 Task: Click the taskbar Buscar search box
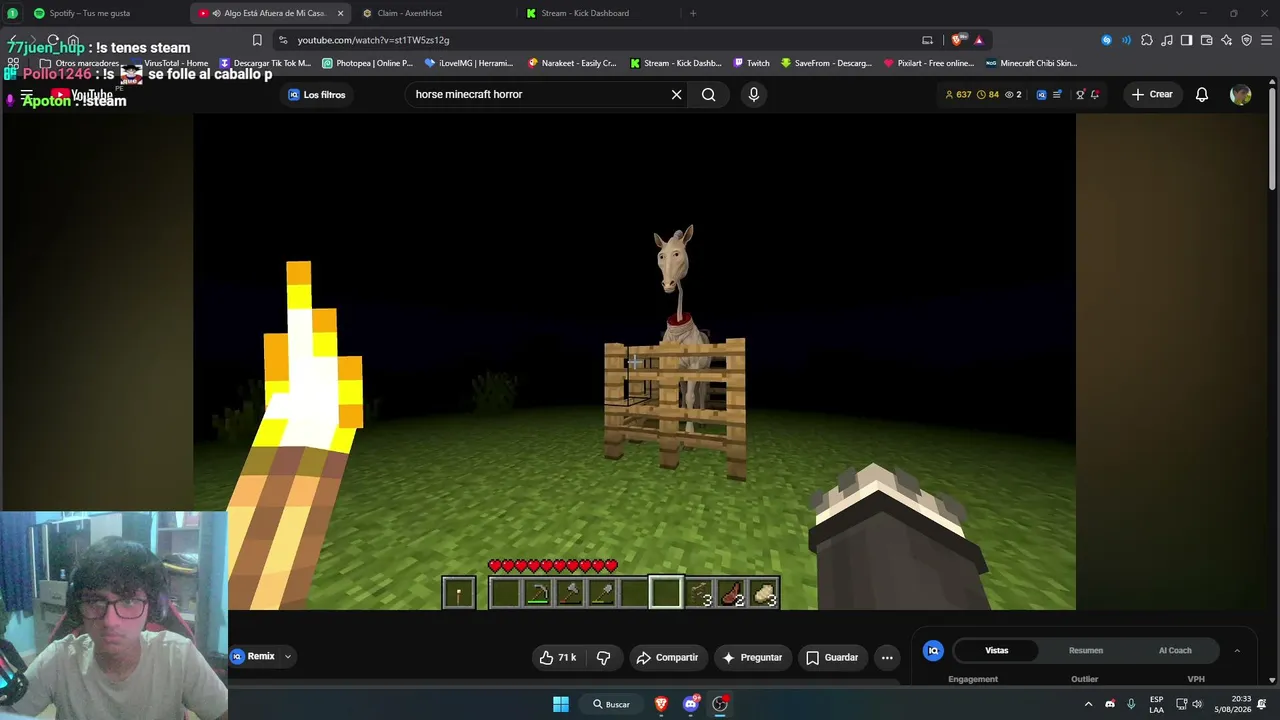click(611, 704)
